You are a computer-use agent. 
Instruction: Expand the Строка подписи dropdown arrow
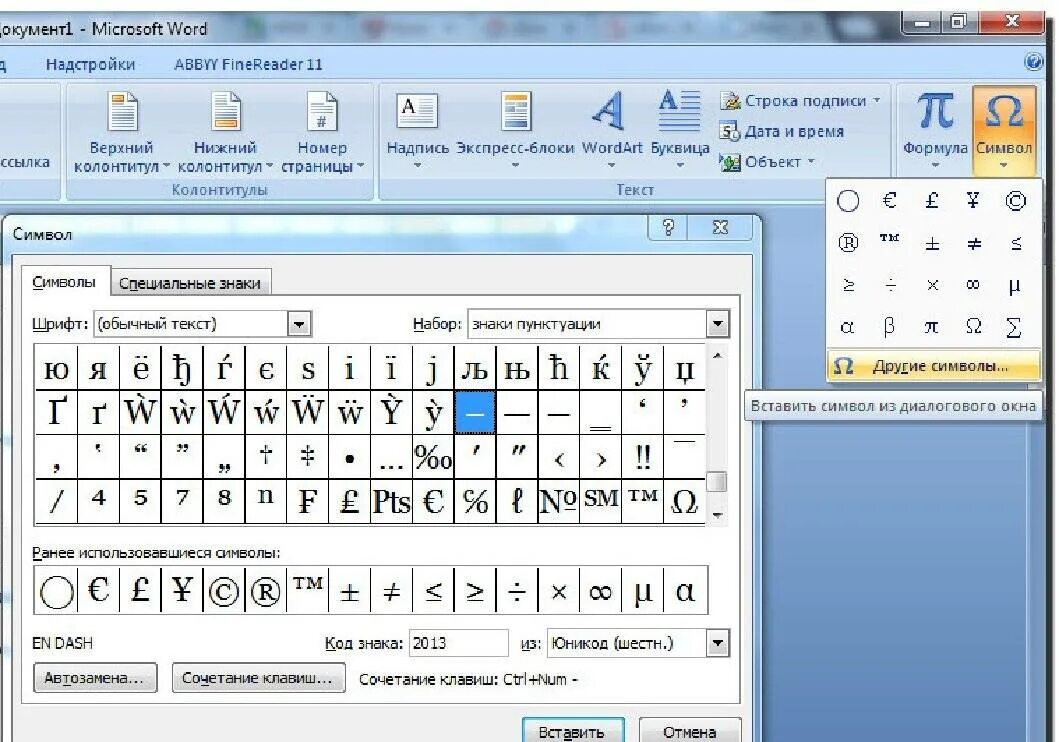876,101
